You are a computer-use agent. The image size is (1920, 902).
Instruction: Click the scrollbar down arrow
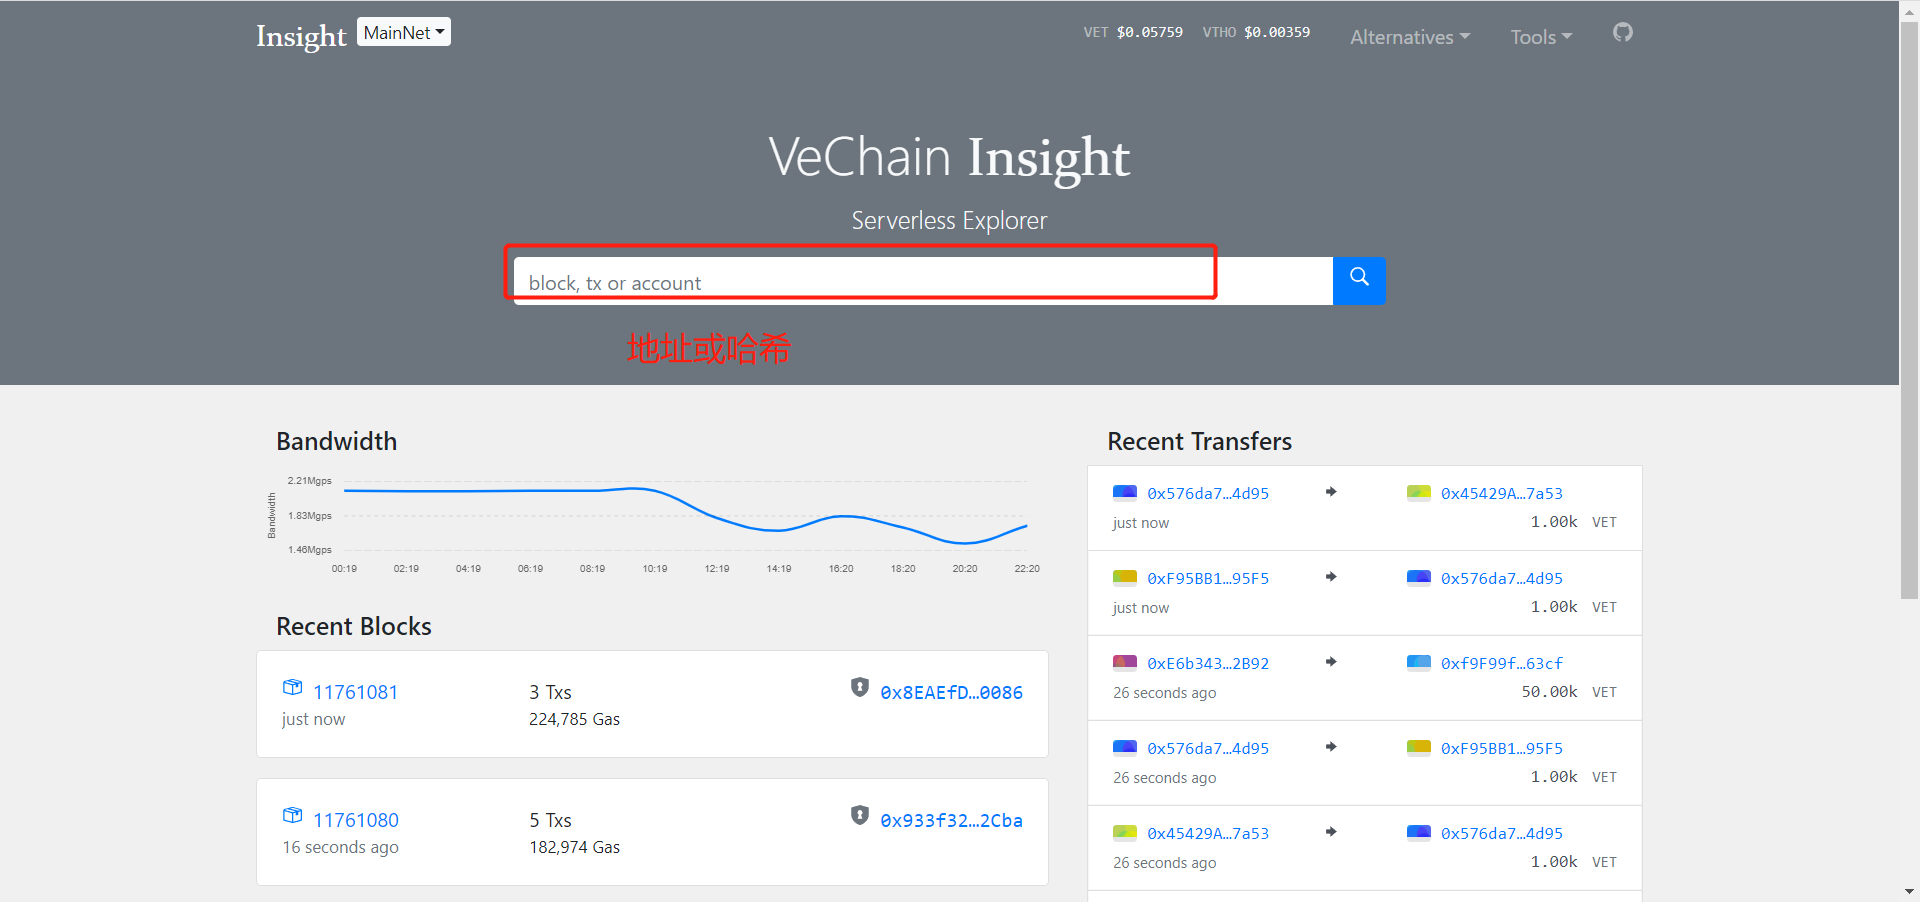click(1909, 892)
